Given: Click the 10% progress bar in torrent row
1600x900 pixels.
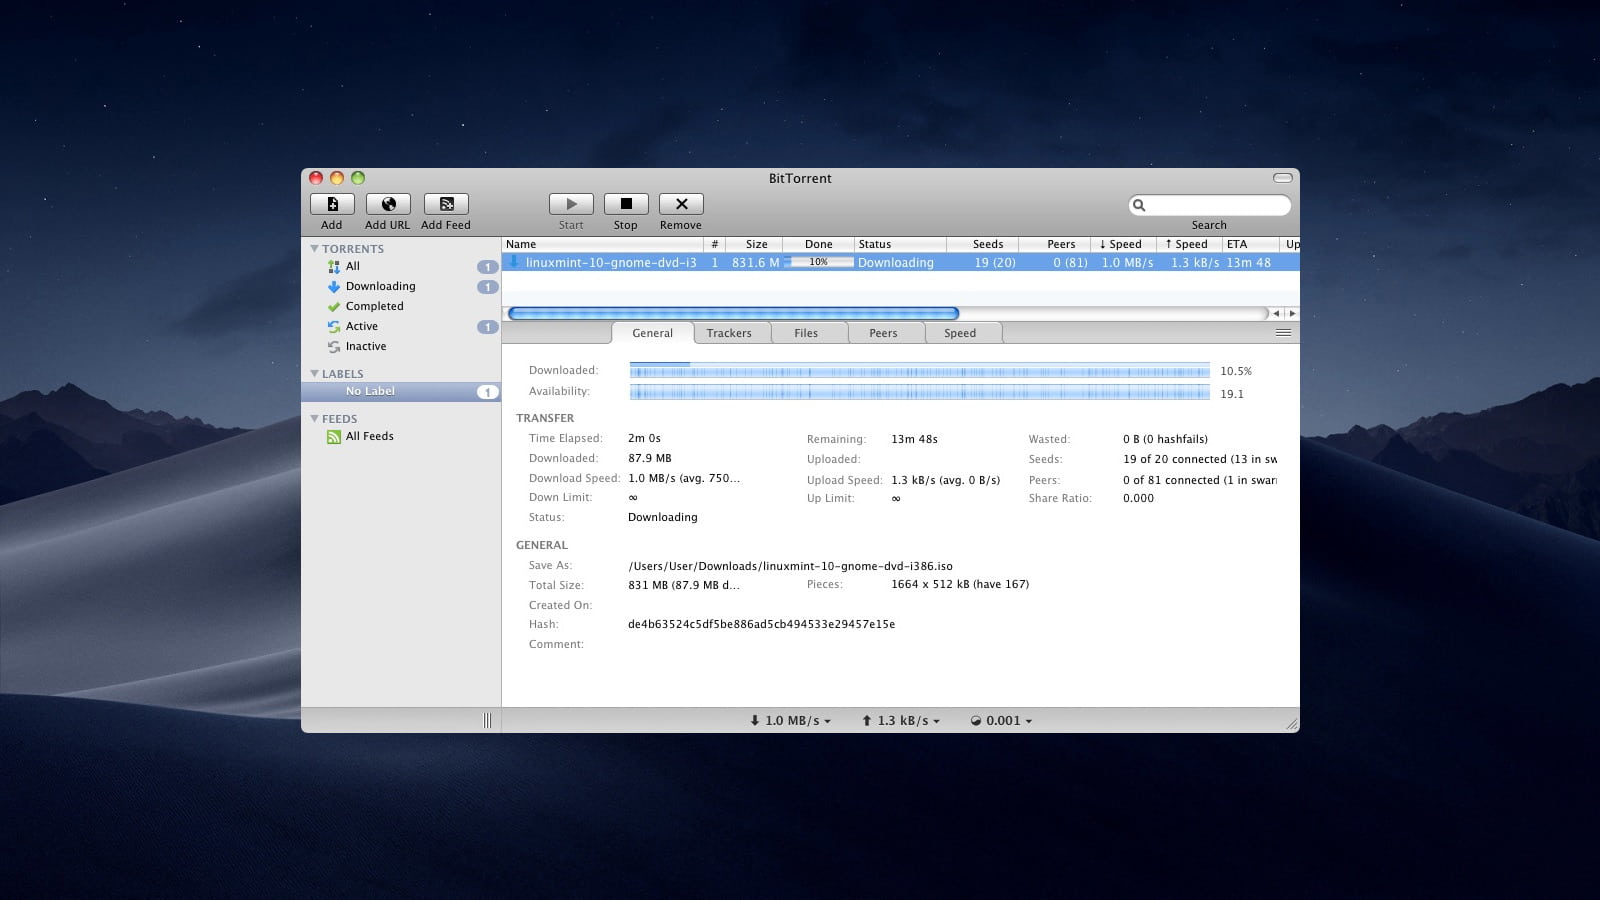Looking at the screenshot, I should pos(818,262).
